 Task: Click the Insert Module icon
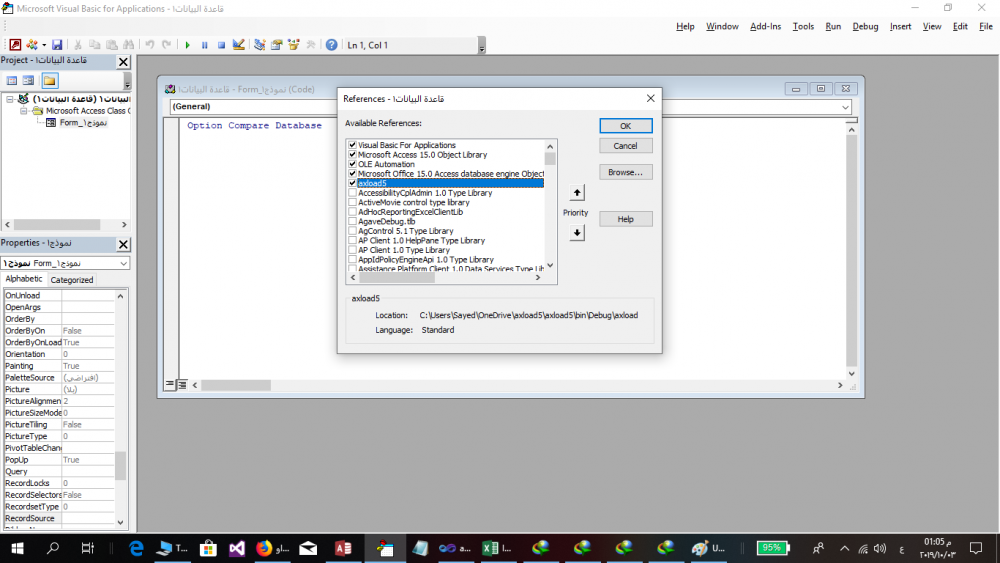click(31, 45)
